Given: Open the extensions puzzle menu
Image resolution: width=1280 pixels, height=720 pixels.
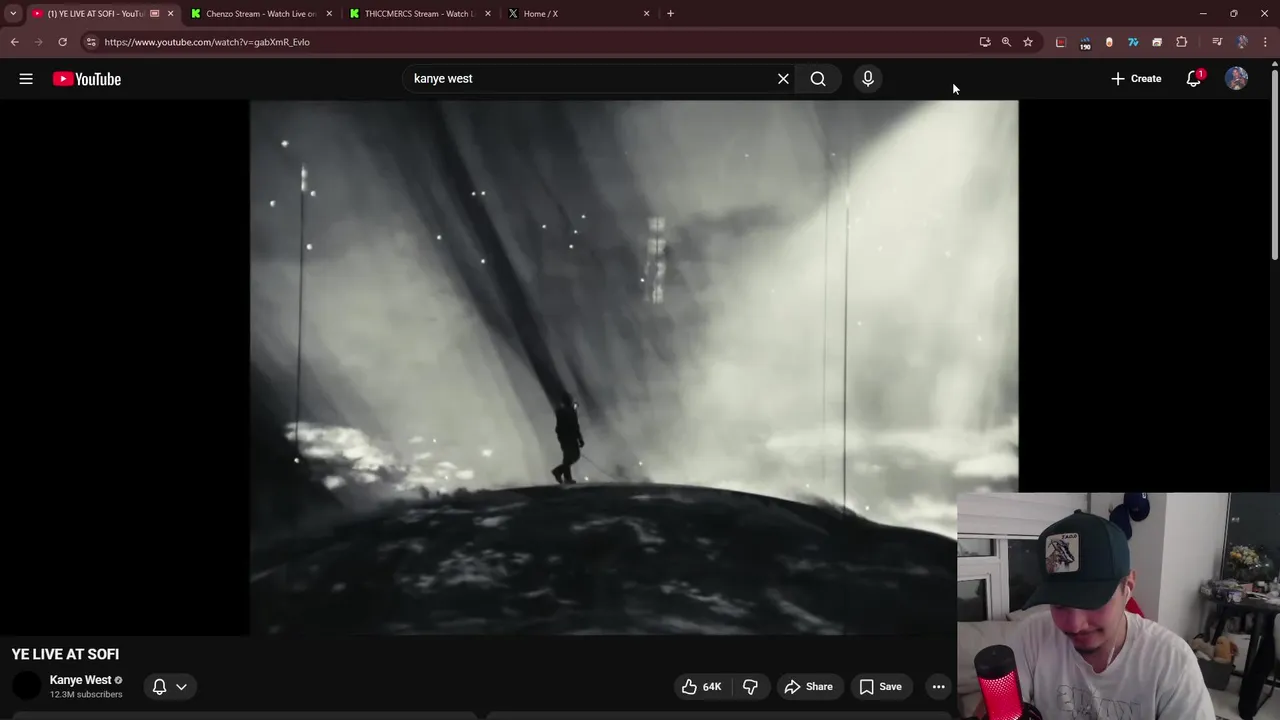Looking at the screenshot, I should coord(1182,42).
